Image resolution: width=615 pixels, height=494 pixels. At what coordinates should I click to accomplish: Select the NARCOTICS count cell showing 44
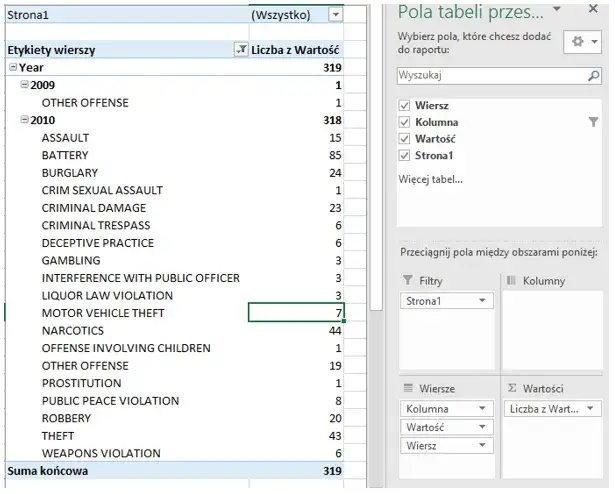coord(296,331)
